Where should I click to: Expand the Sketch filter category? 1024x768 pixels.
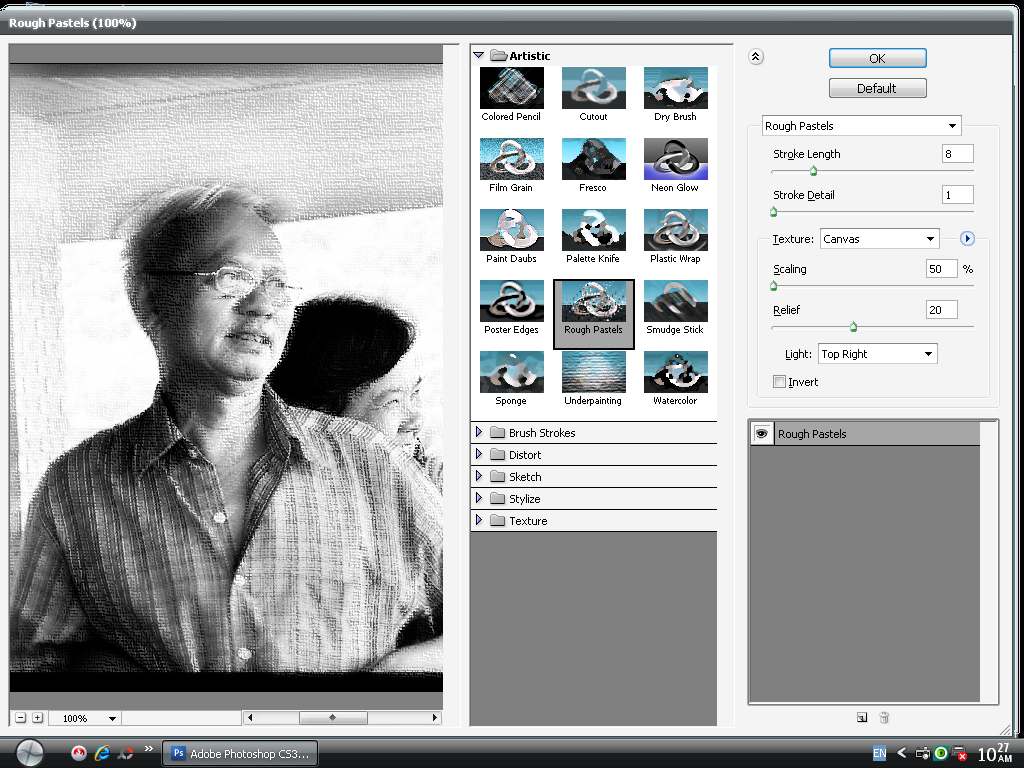coord(479,477)
